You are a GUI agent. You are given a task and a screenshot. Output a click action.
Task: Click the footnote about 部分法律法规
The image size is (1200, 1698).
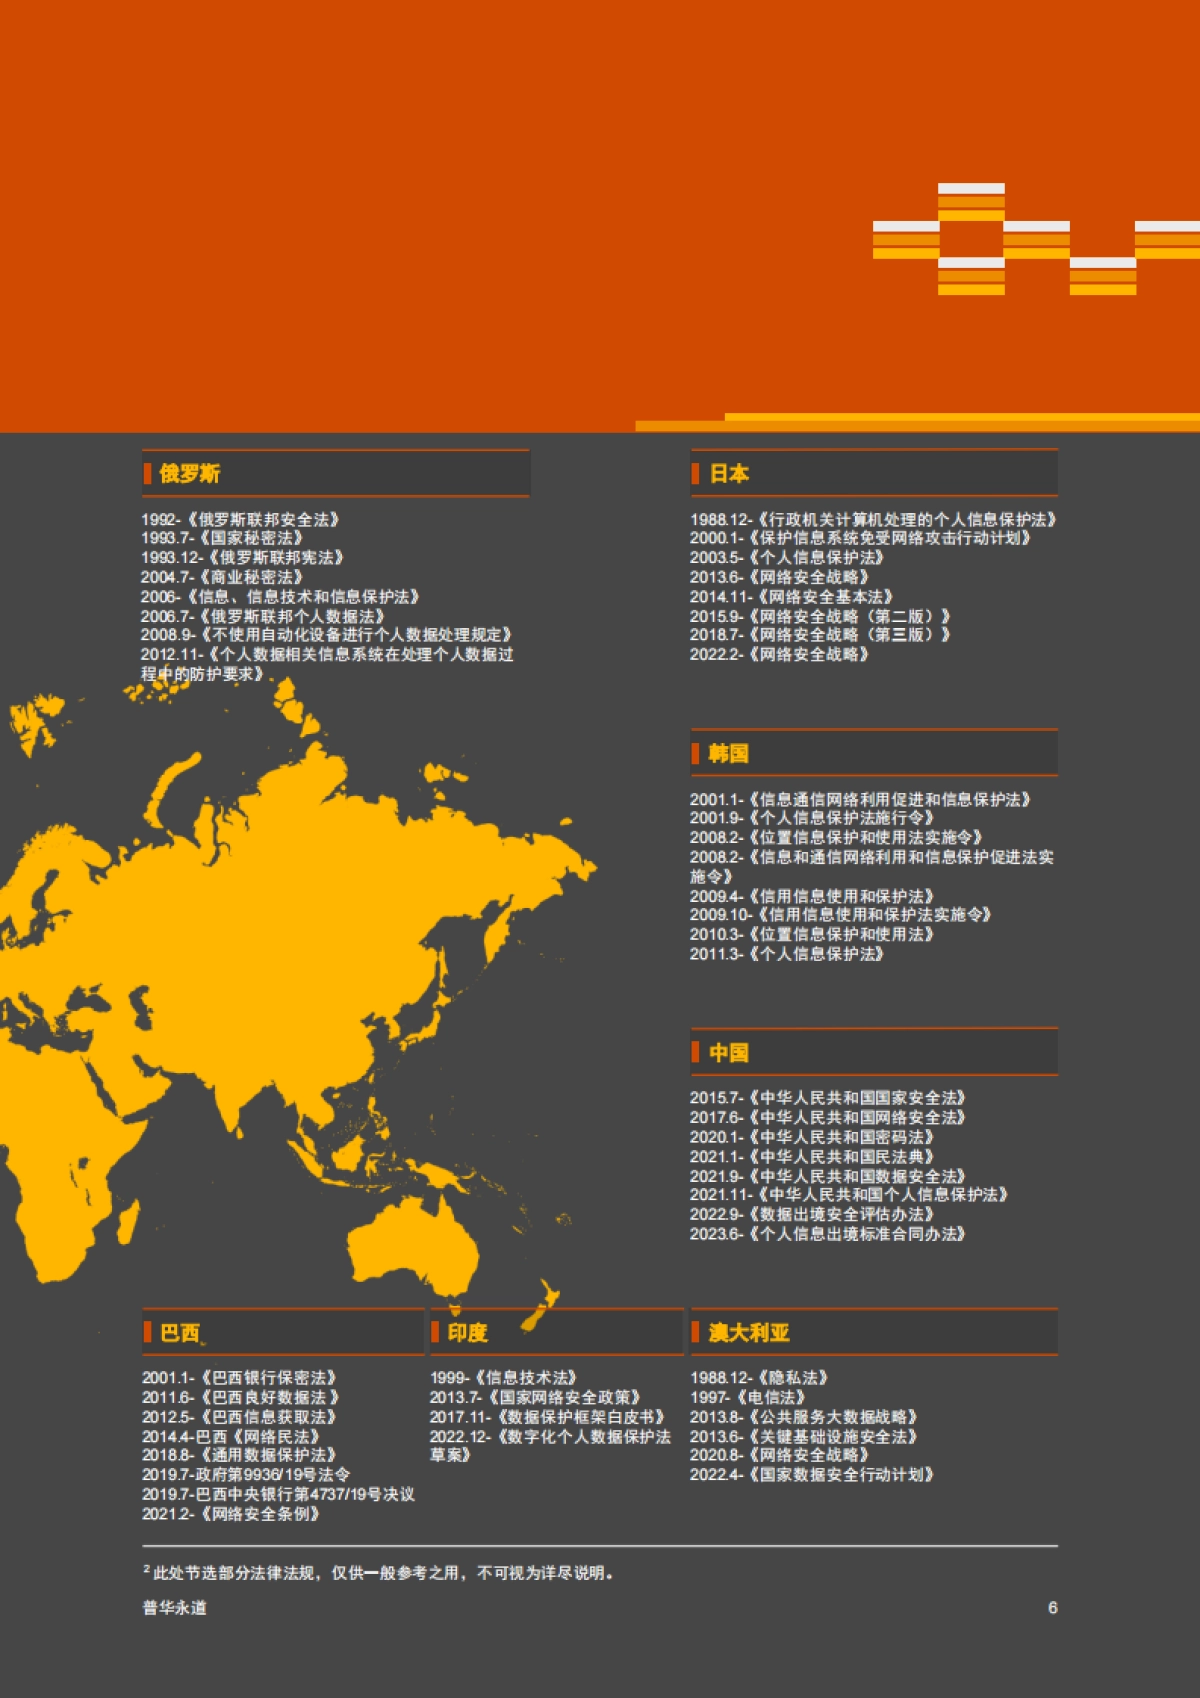coord(378,1573)
